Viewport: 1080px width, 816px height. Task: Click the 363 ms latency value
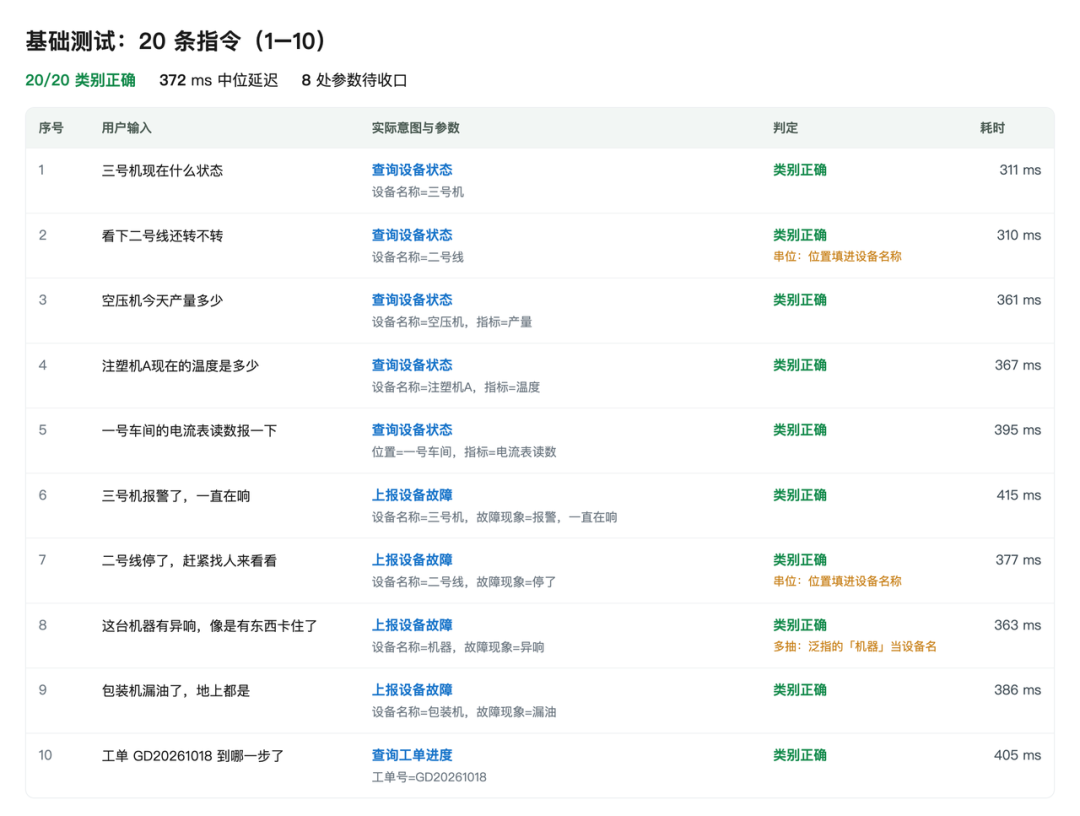click(1017, 626)
